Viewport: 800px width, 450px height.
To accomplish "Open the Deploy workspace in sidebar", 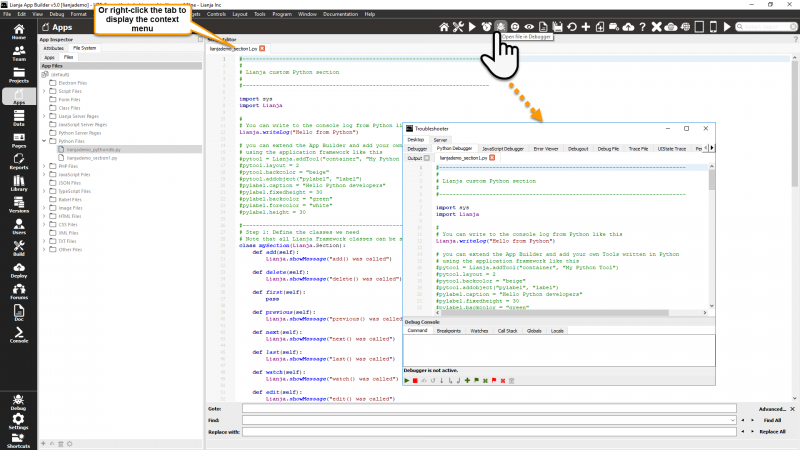I will [19, 270].
